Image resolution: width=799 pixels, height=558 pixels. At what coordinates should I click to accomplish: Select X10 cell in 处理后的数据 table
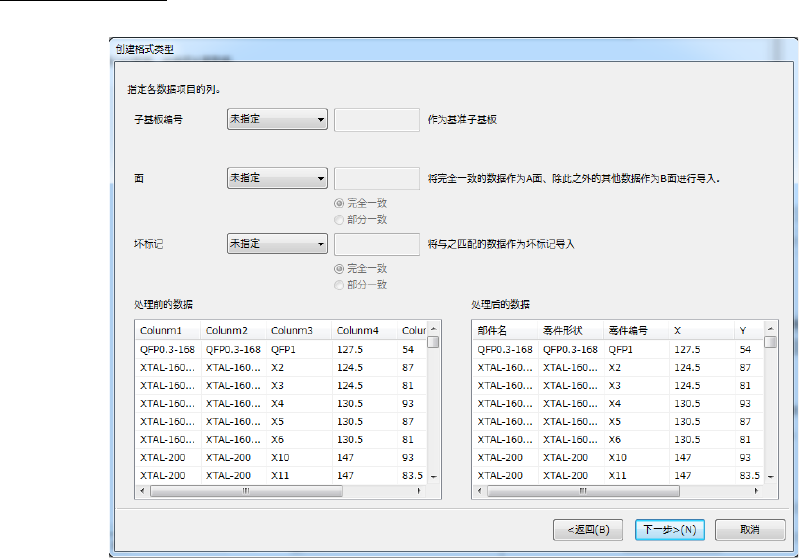click(x=636, y=458)
